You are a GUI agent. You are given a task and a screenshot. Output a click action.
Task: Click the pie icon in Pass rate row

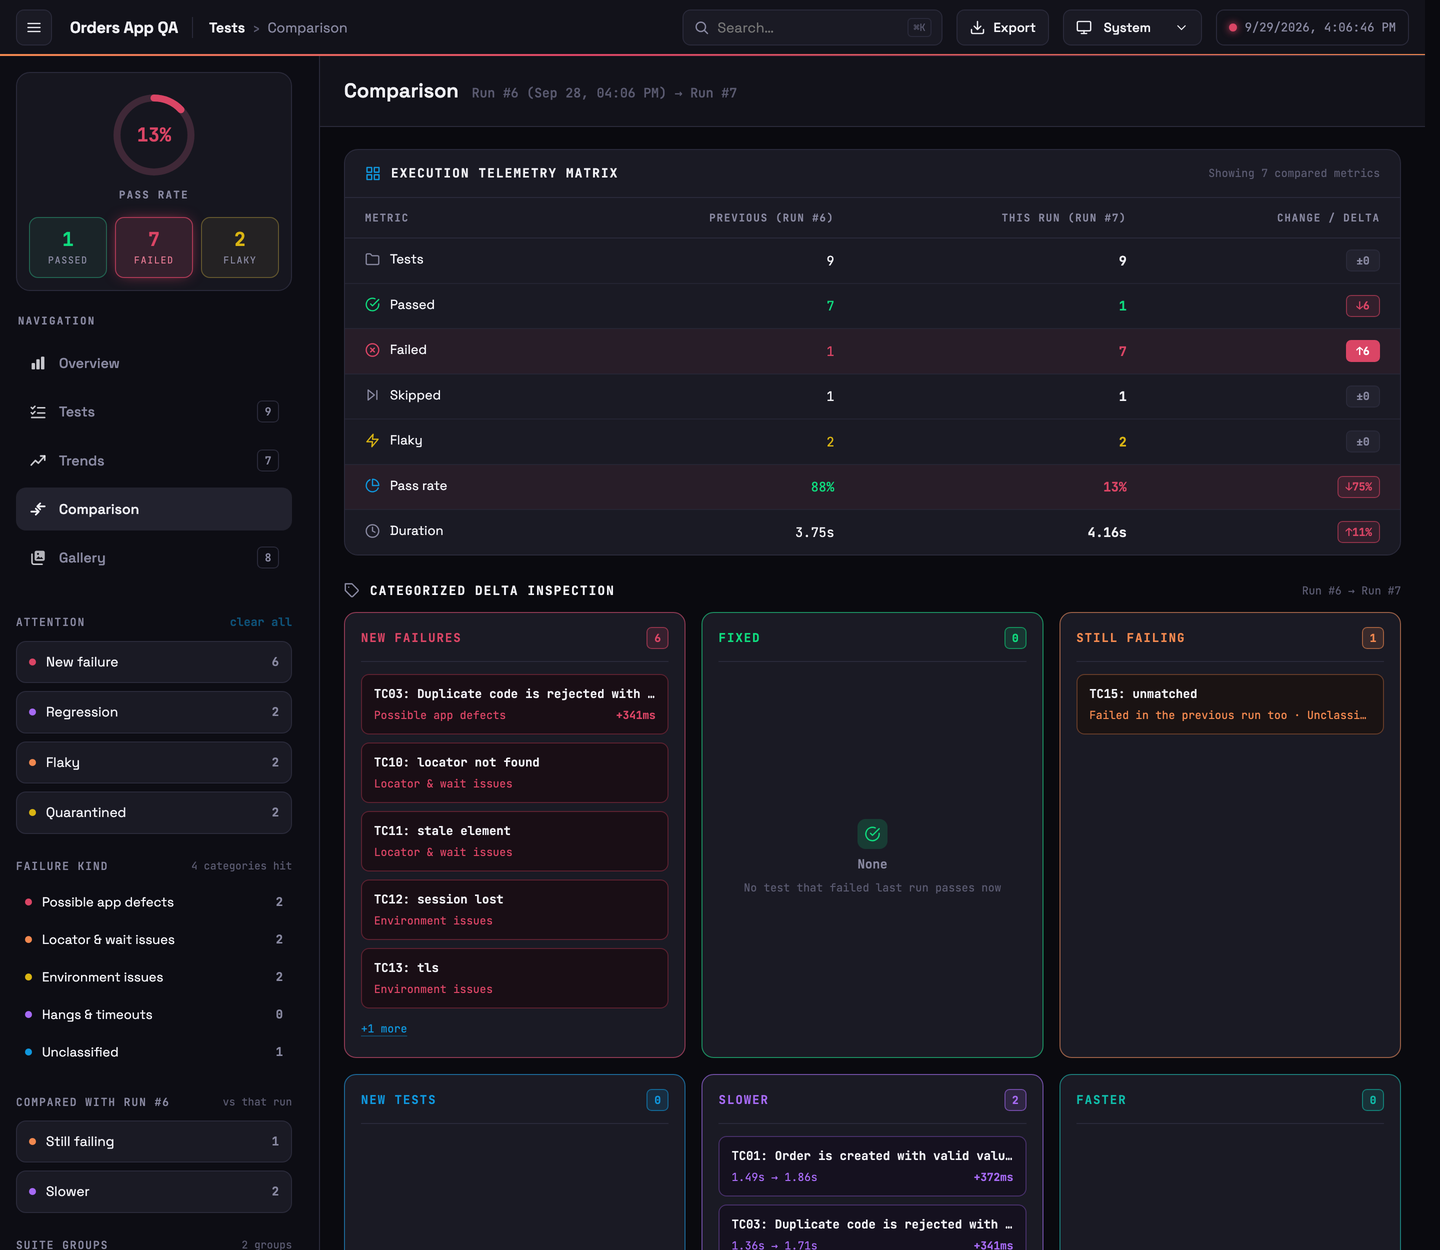point(372,486)
